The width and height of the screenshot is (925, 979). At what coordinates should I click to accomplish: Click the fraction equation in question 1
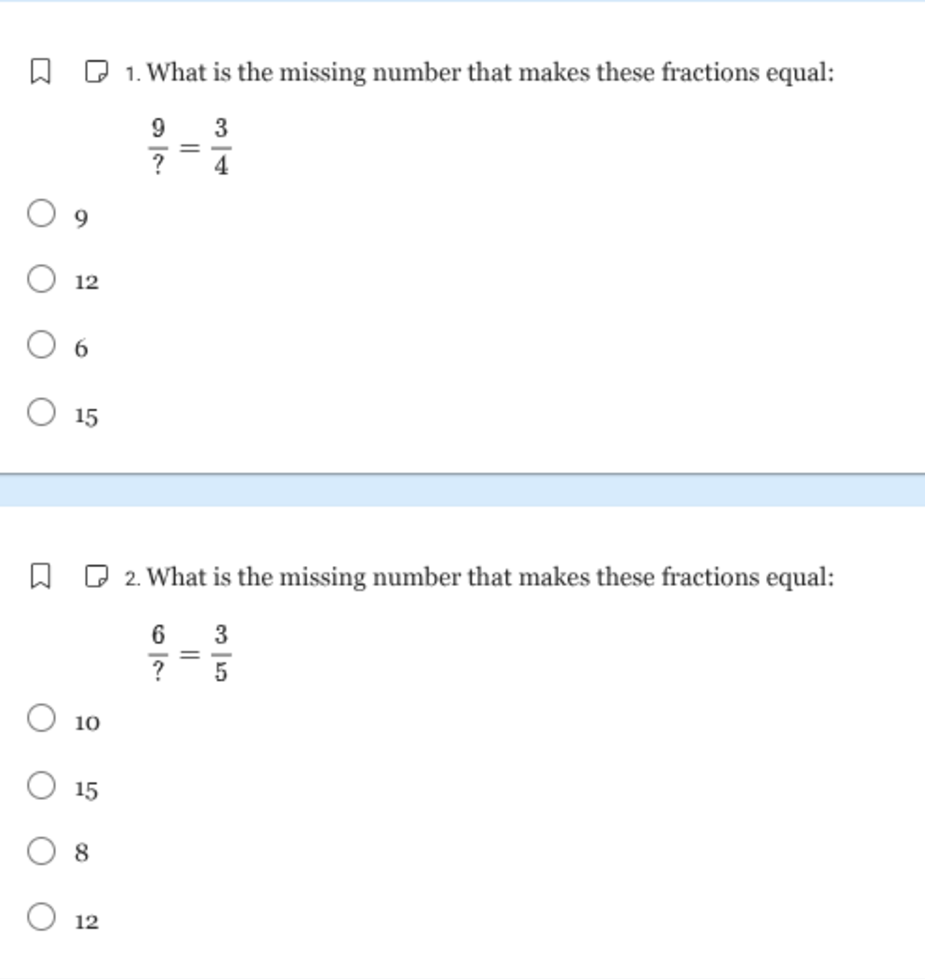[x=189, y=143]
